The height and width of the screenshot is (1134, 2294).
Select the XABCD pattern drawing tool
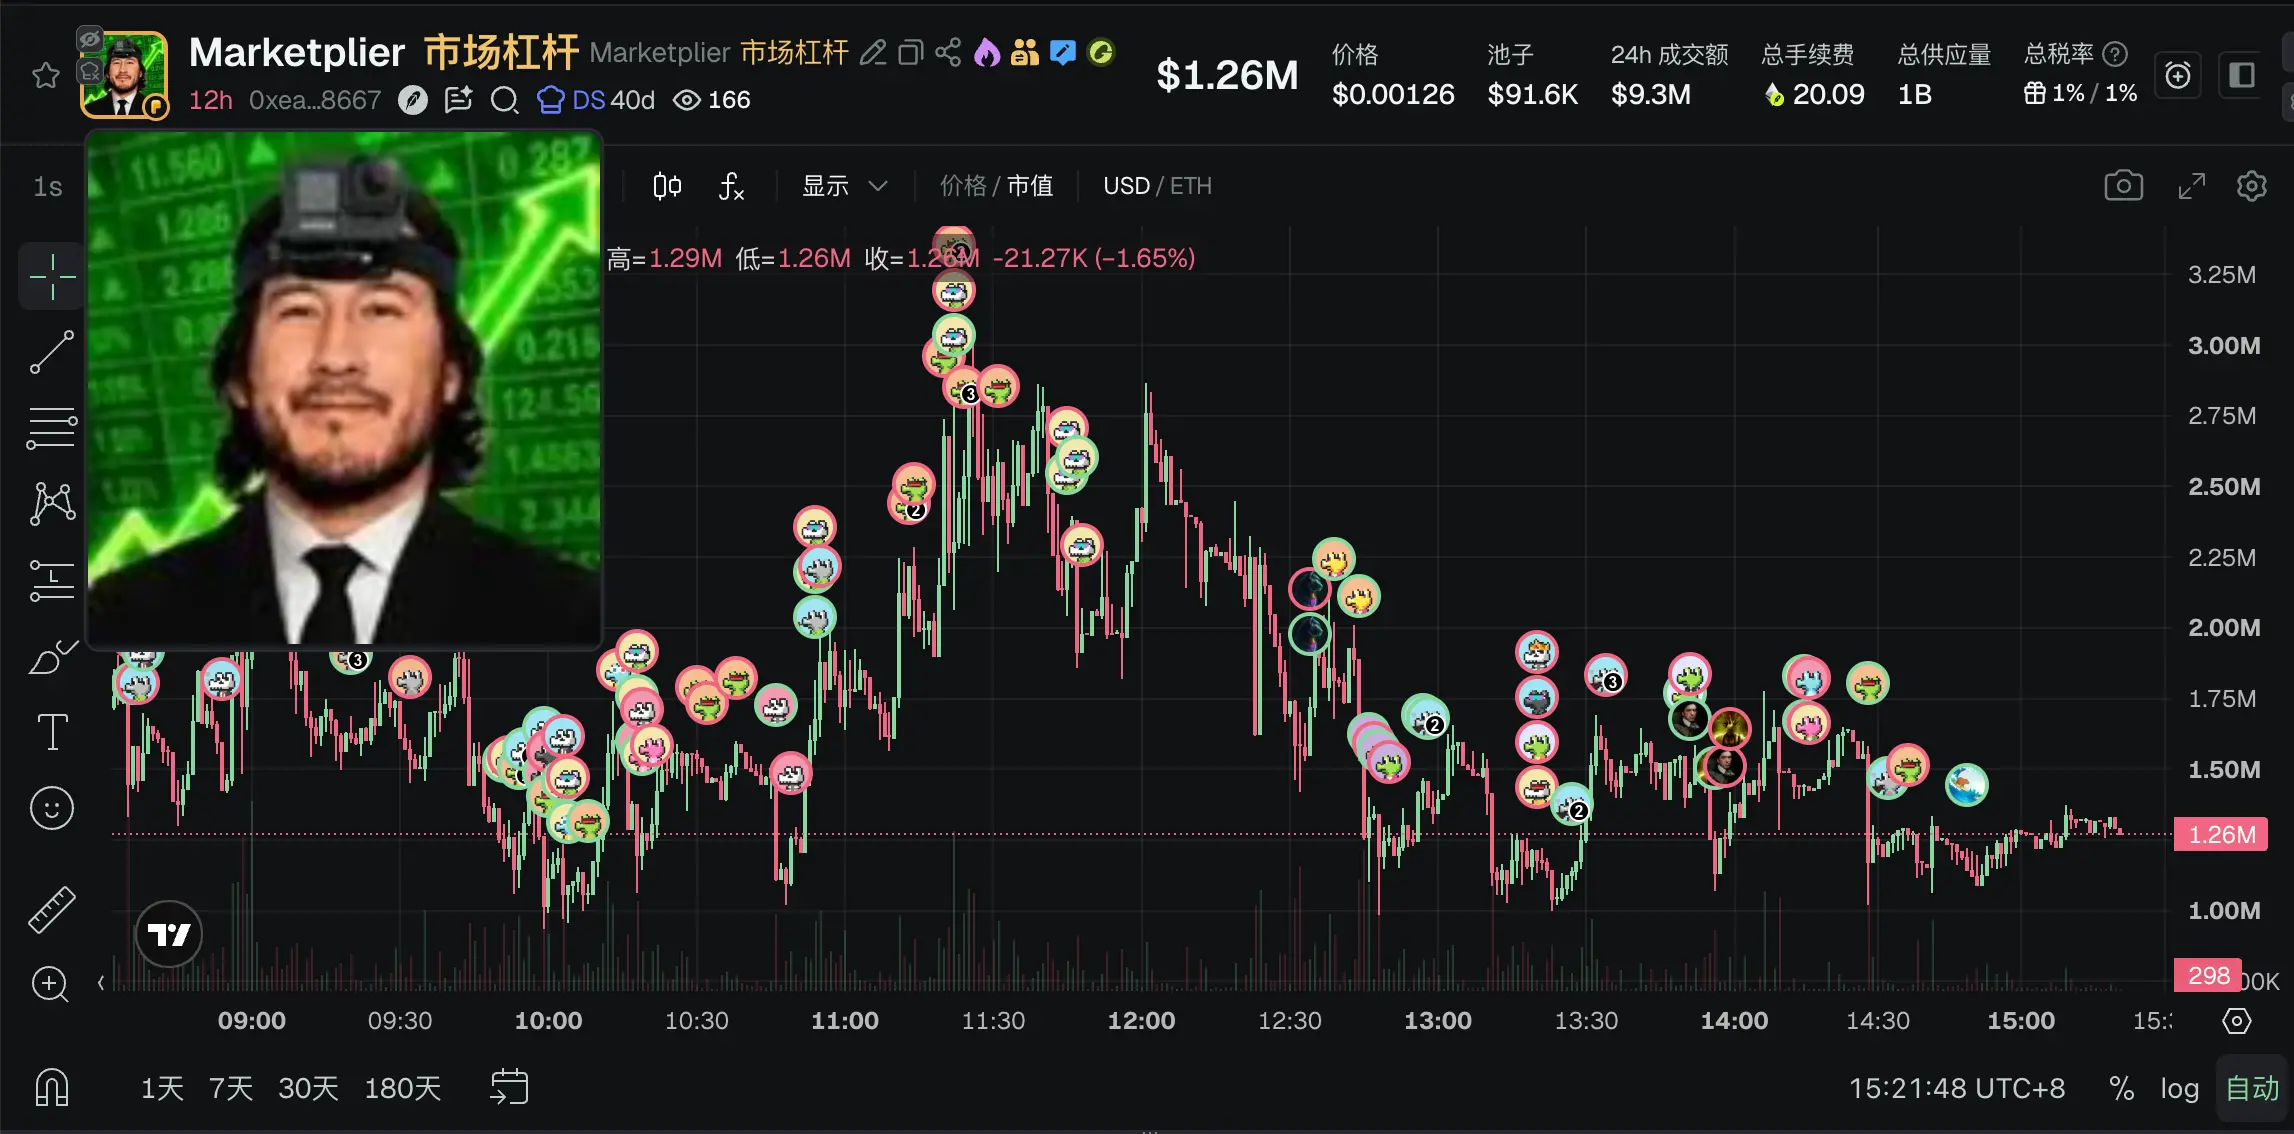52,503
